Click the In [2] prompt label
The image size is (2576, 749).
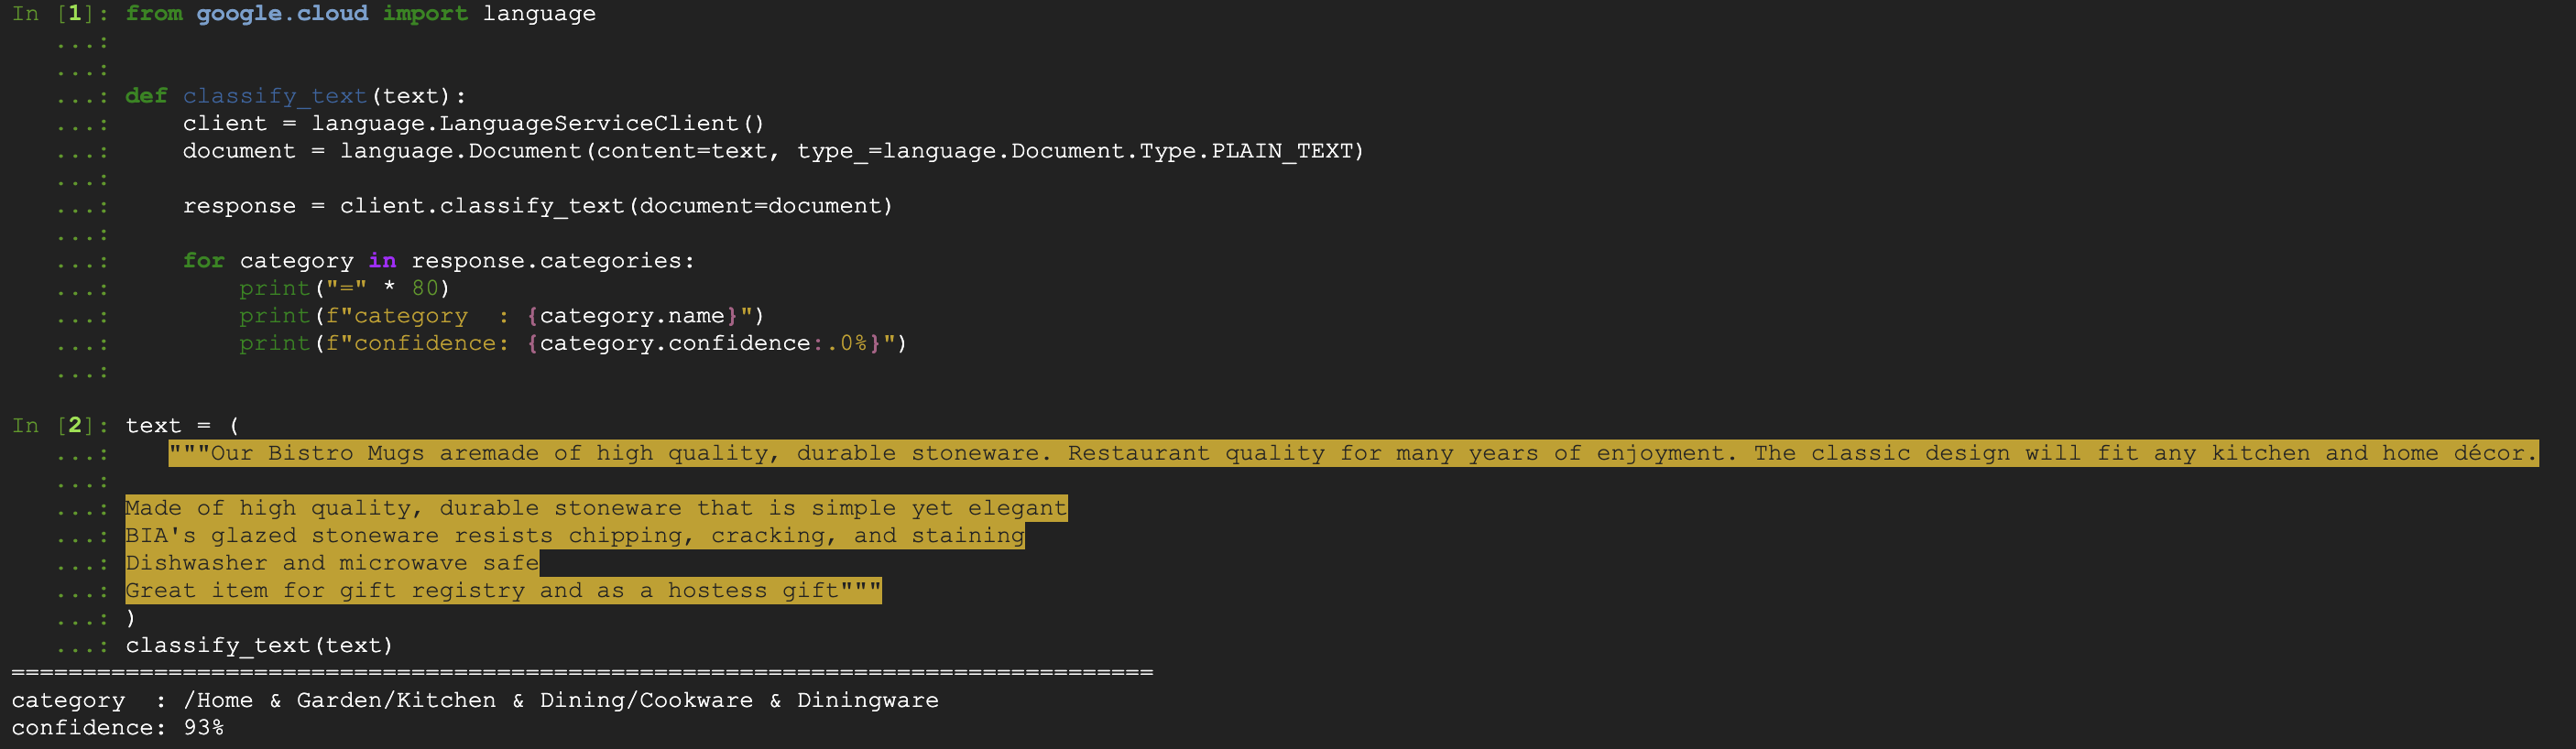pyautogui.click(x=59, y=426)
